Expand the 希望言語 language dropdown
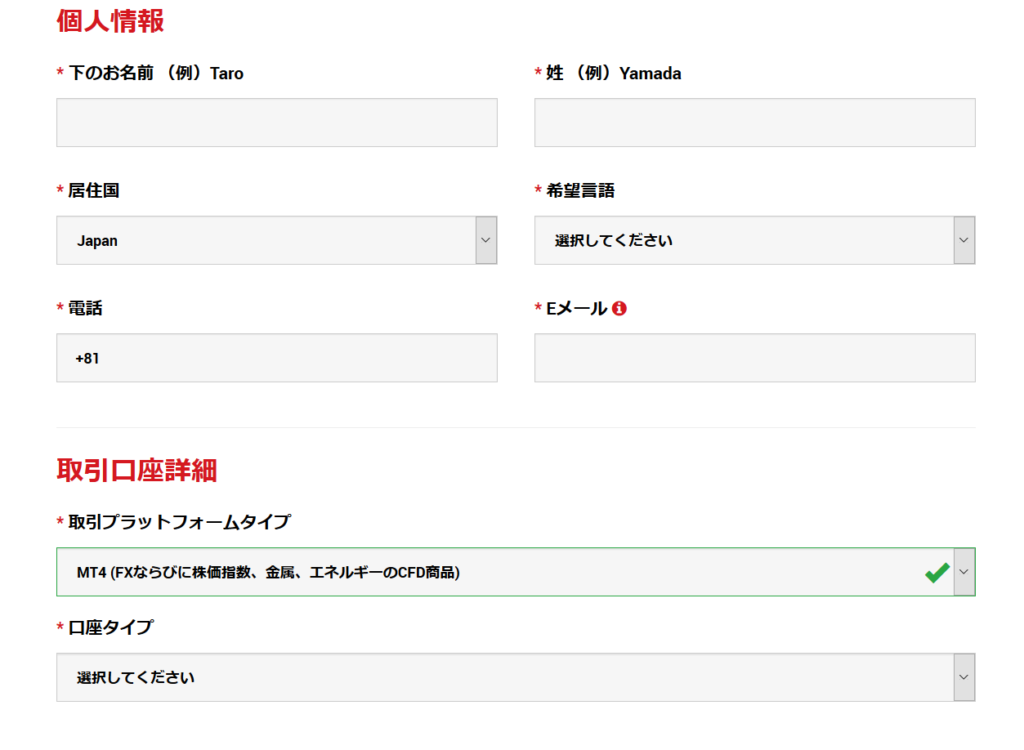Viewport: 1024px width, 750px height. tap(754, 241)
